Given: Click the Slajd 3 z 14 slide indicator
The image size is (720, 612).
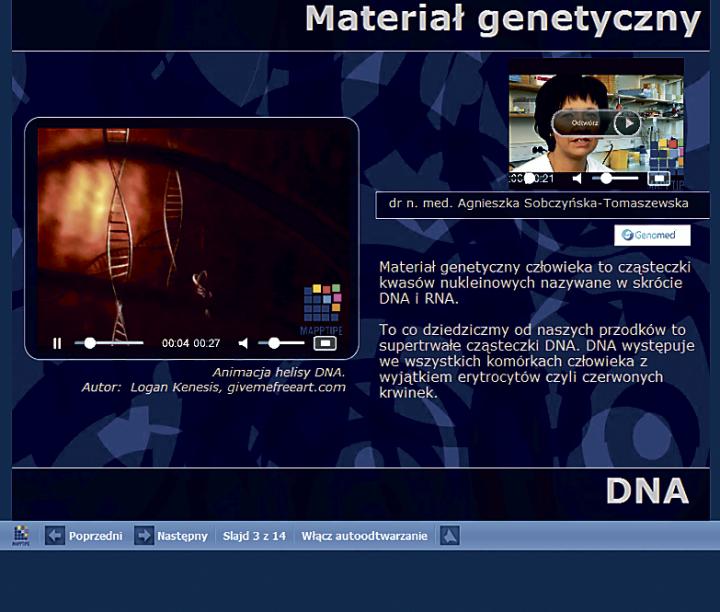Looking at the screenshot, I should (254, 536).
